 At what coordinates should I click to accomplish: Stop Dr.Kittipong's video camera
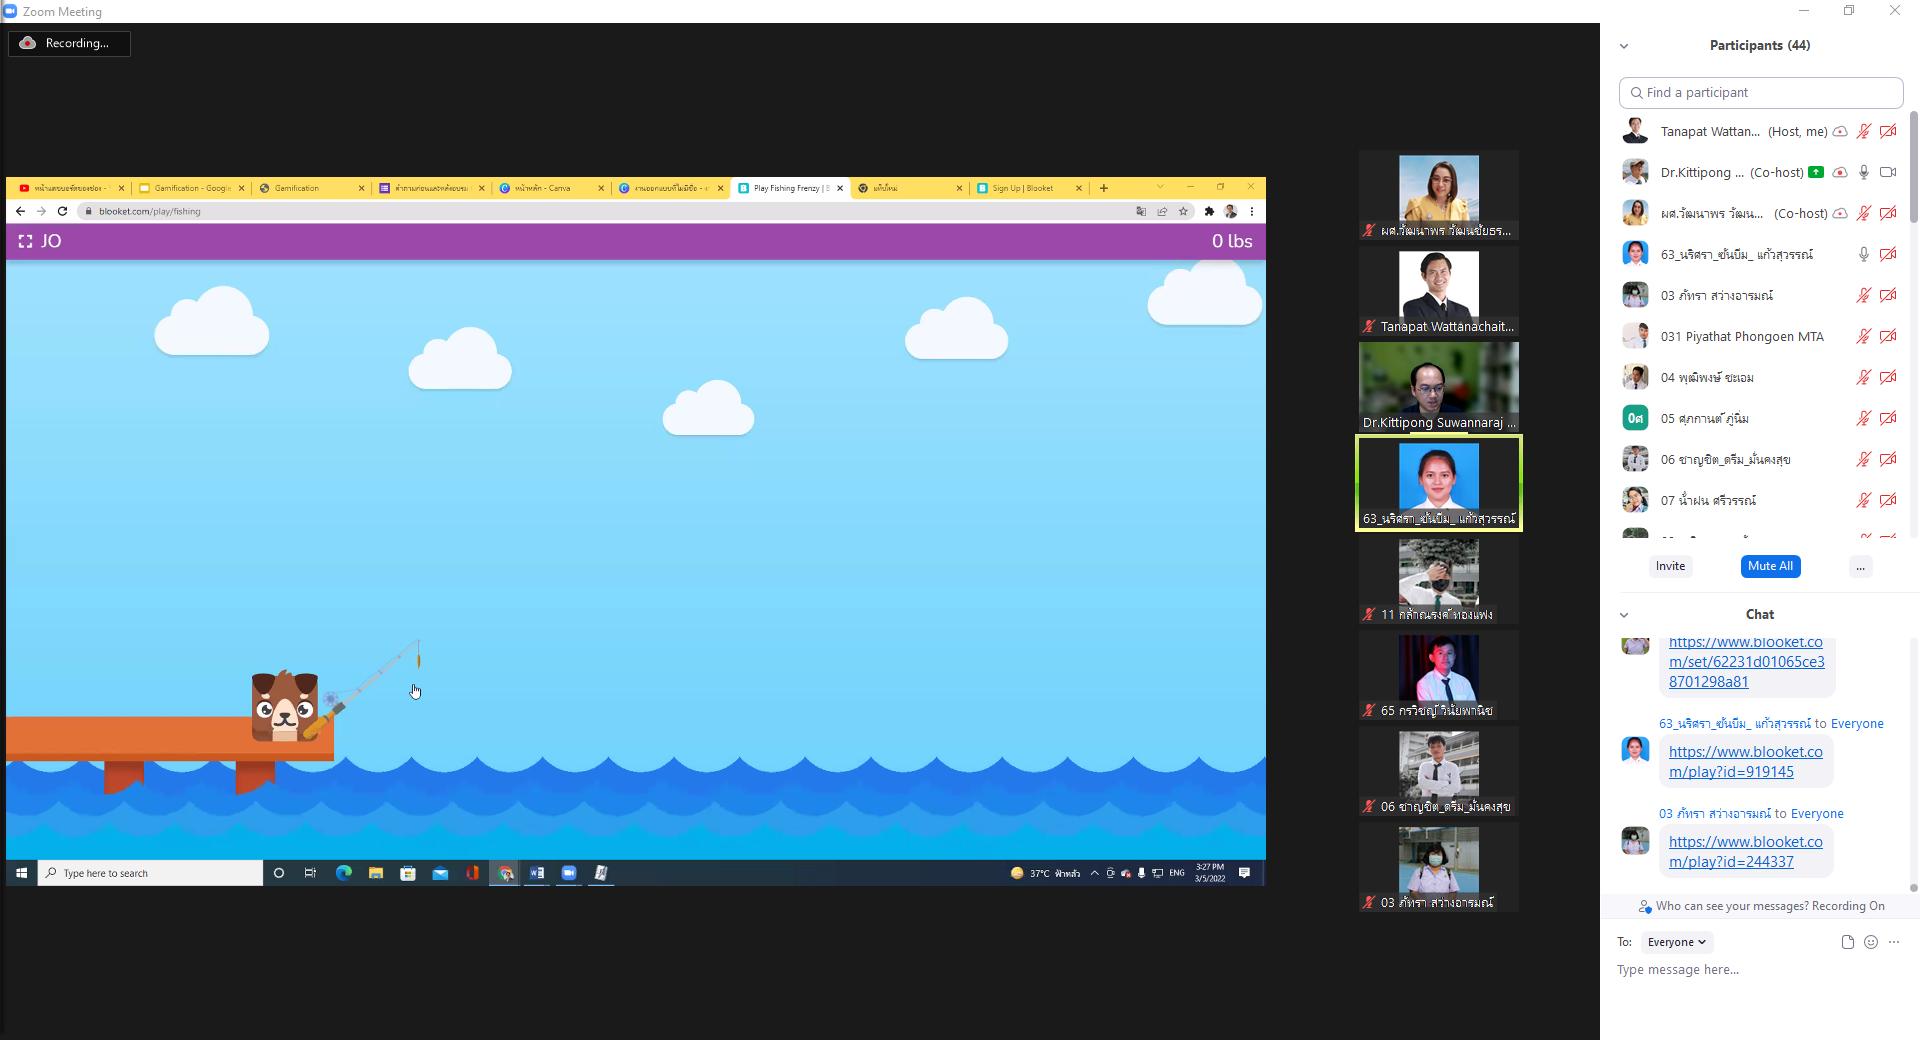(1888, 172)
